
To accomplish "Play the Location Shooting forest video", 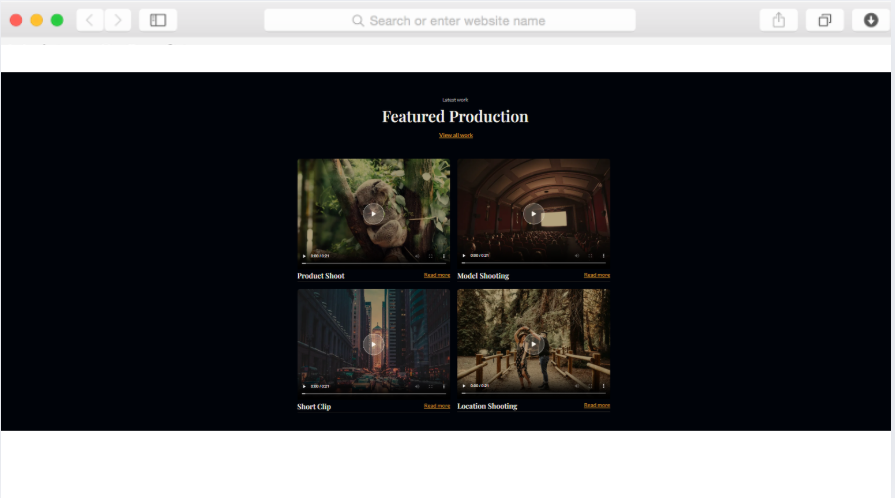I will pos(533,344).
